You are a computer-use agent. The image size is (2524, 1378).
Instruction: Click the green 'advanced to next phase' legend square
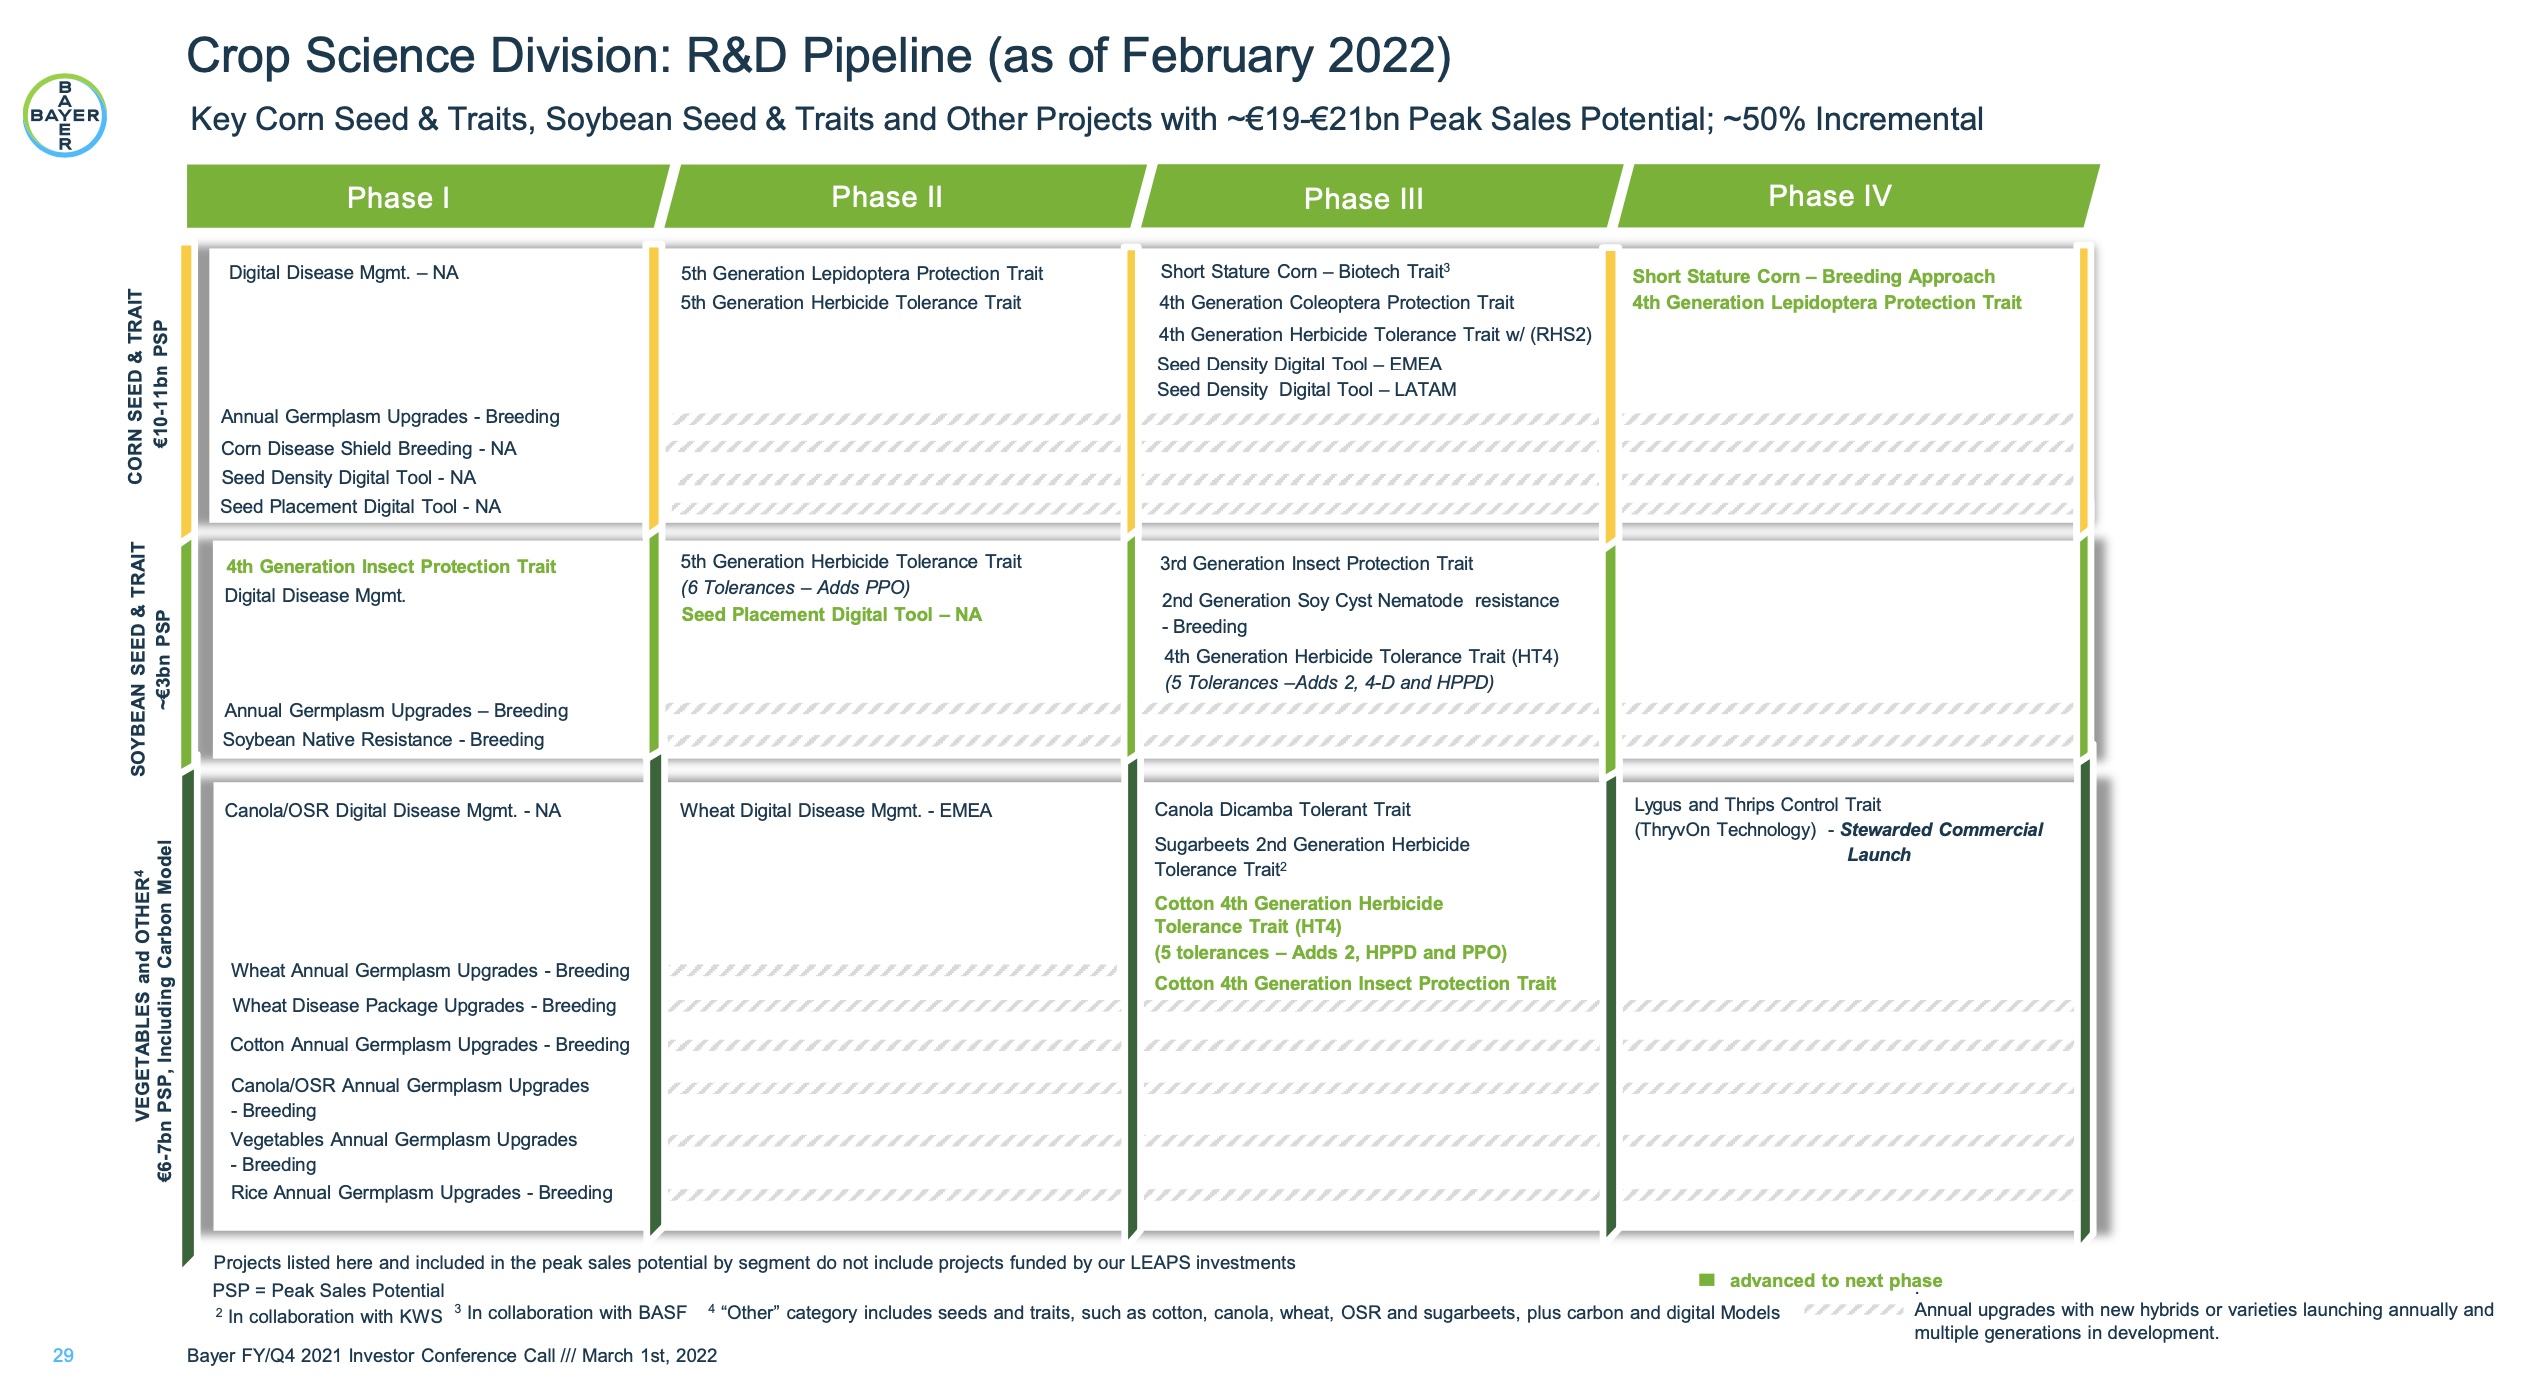[1707, 1280]
